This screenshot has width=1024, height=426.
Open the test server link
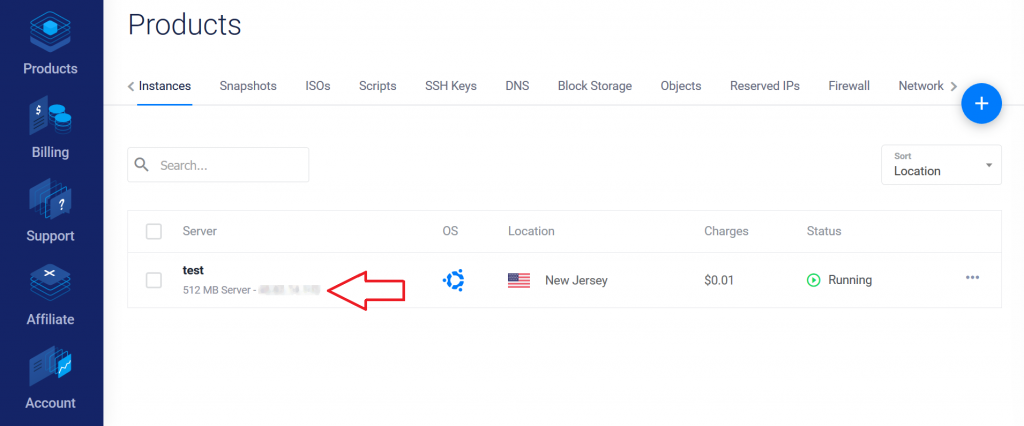(x=193, y=270)
